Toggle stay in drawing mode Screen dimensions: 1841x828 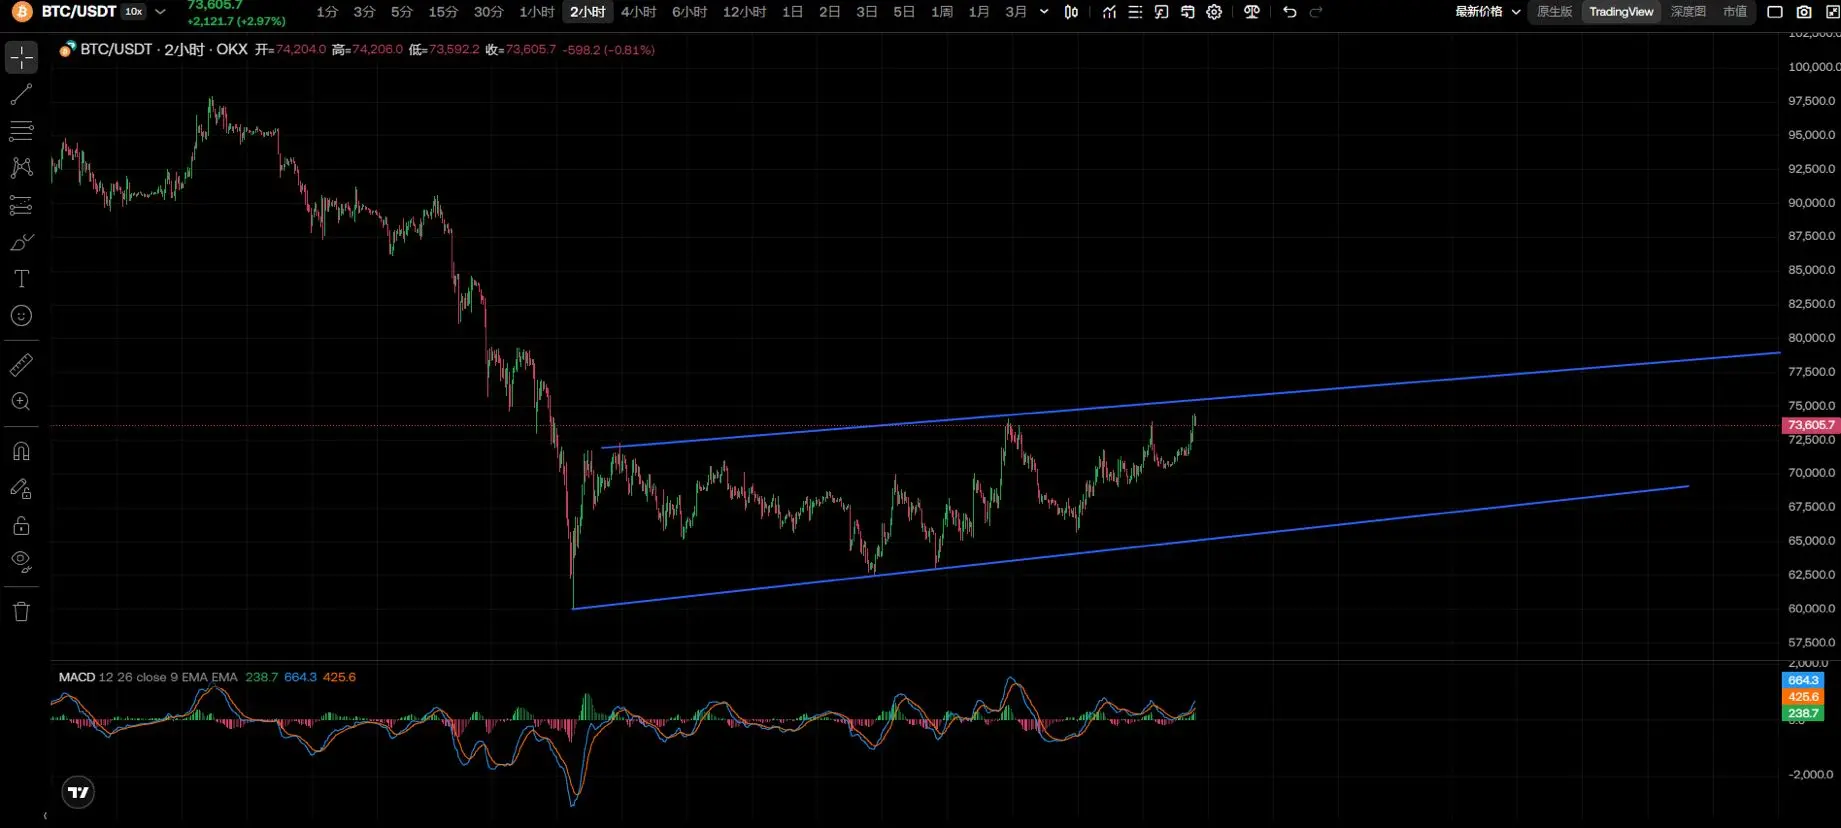click(x=21, y=488)
